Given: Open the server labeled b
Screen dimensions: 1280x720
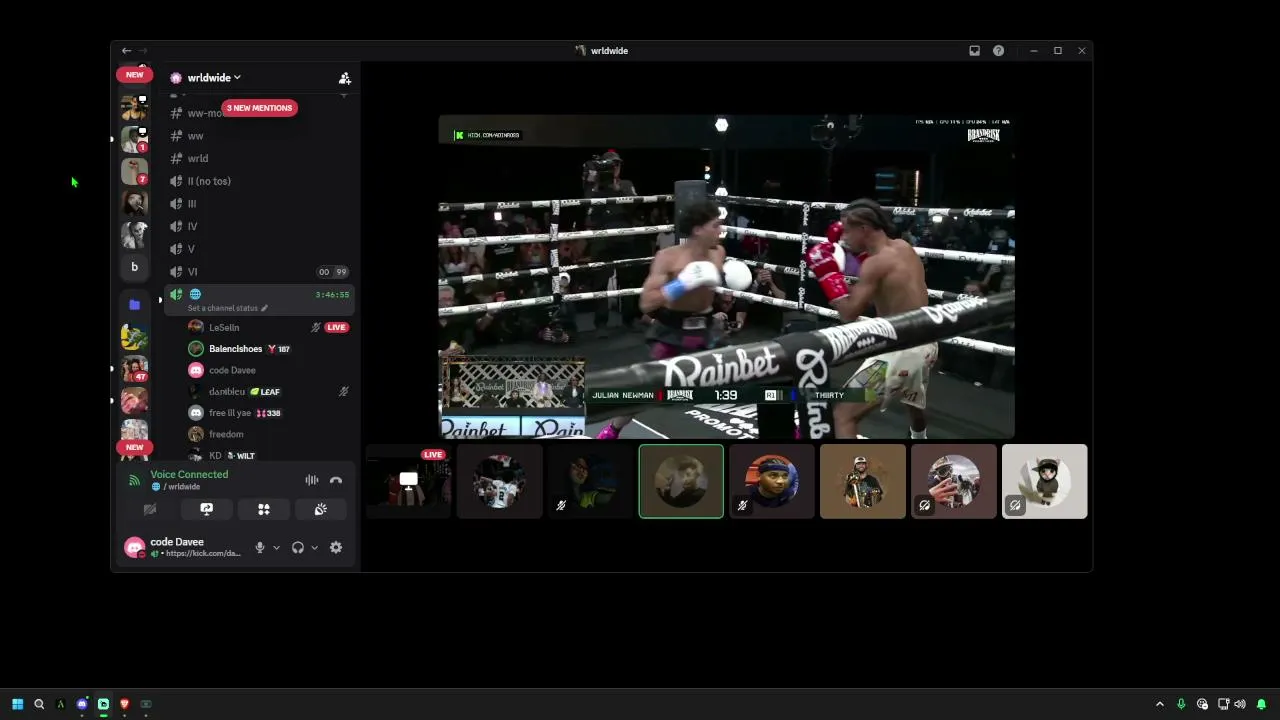Looking at the screenshot, I should (x=134, y=267).
